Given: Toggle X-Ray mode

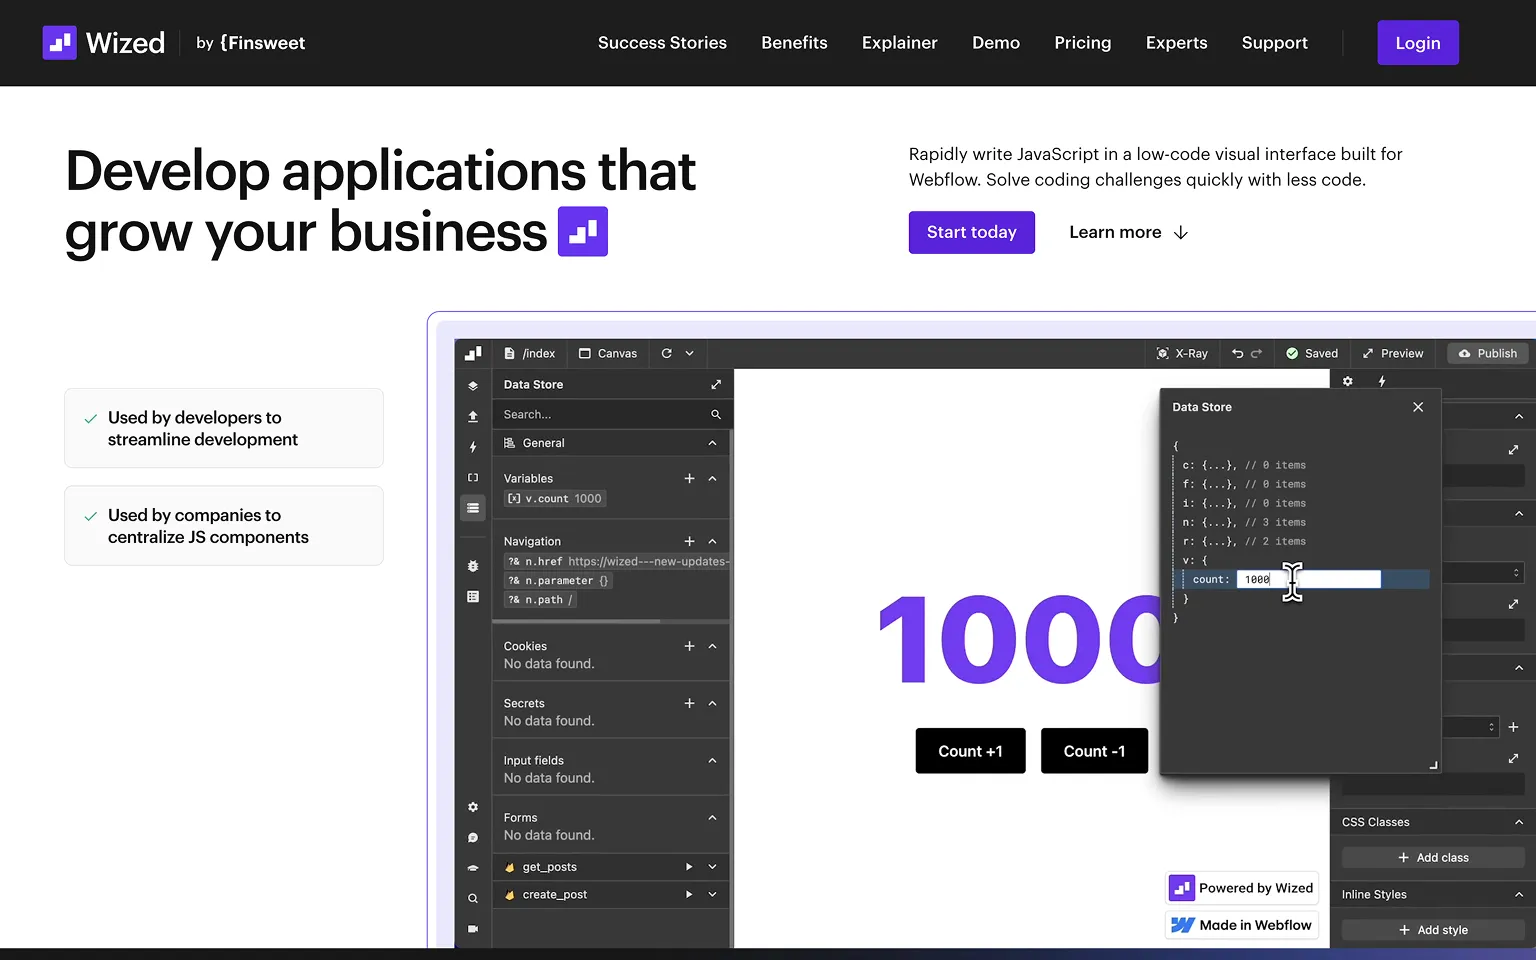Looking at the screenshot, I should point(1182,353).
